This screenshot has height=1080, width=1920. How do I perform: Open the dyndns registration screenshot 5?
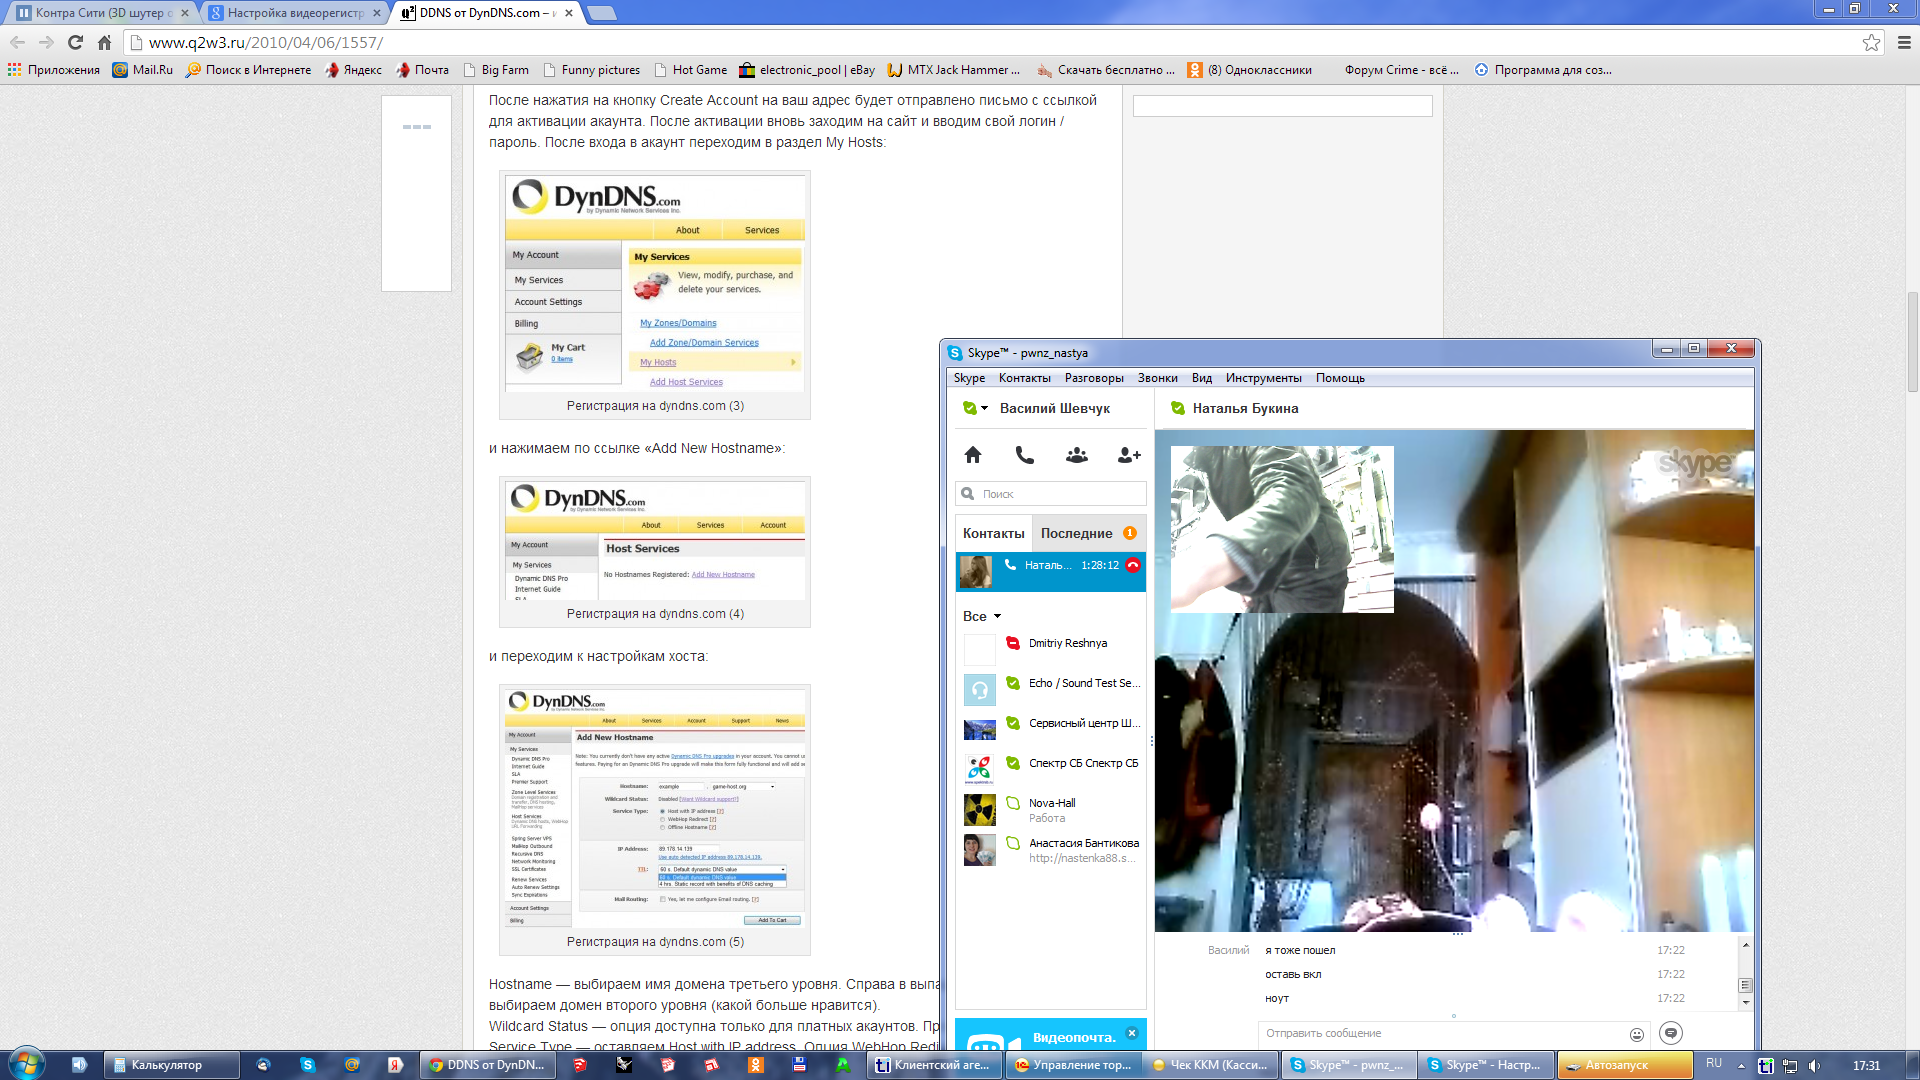[655, 810]
